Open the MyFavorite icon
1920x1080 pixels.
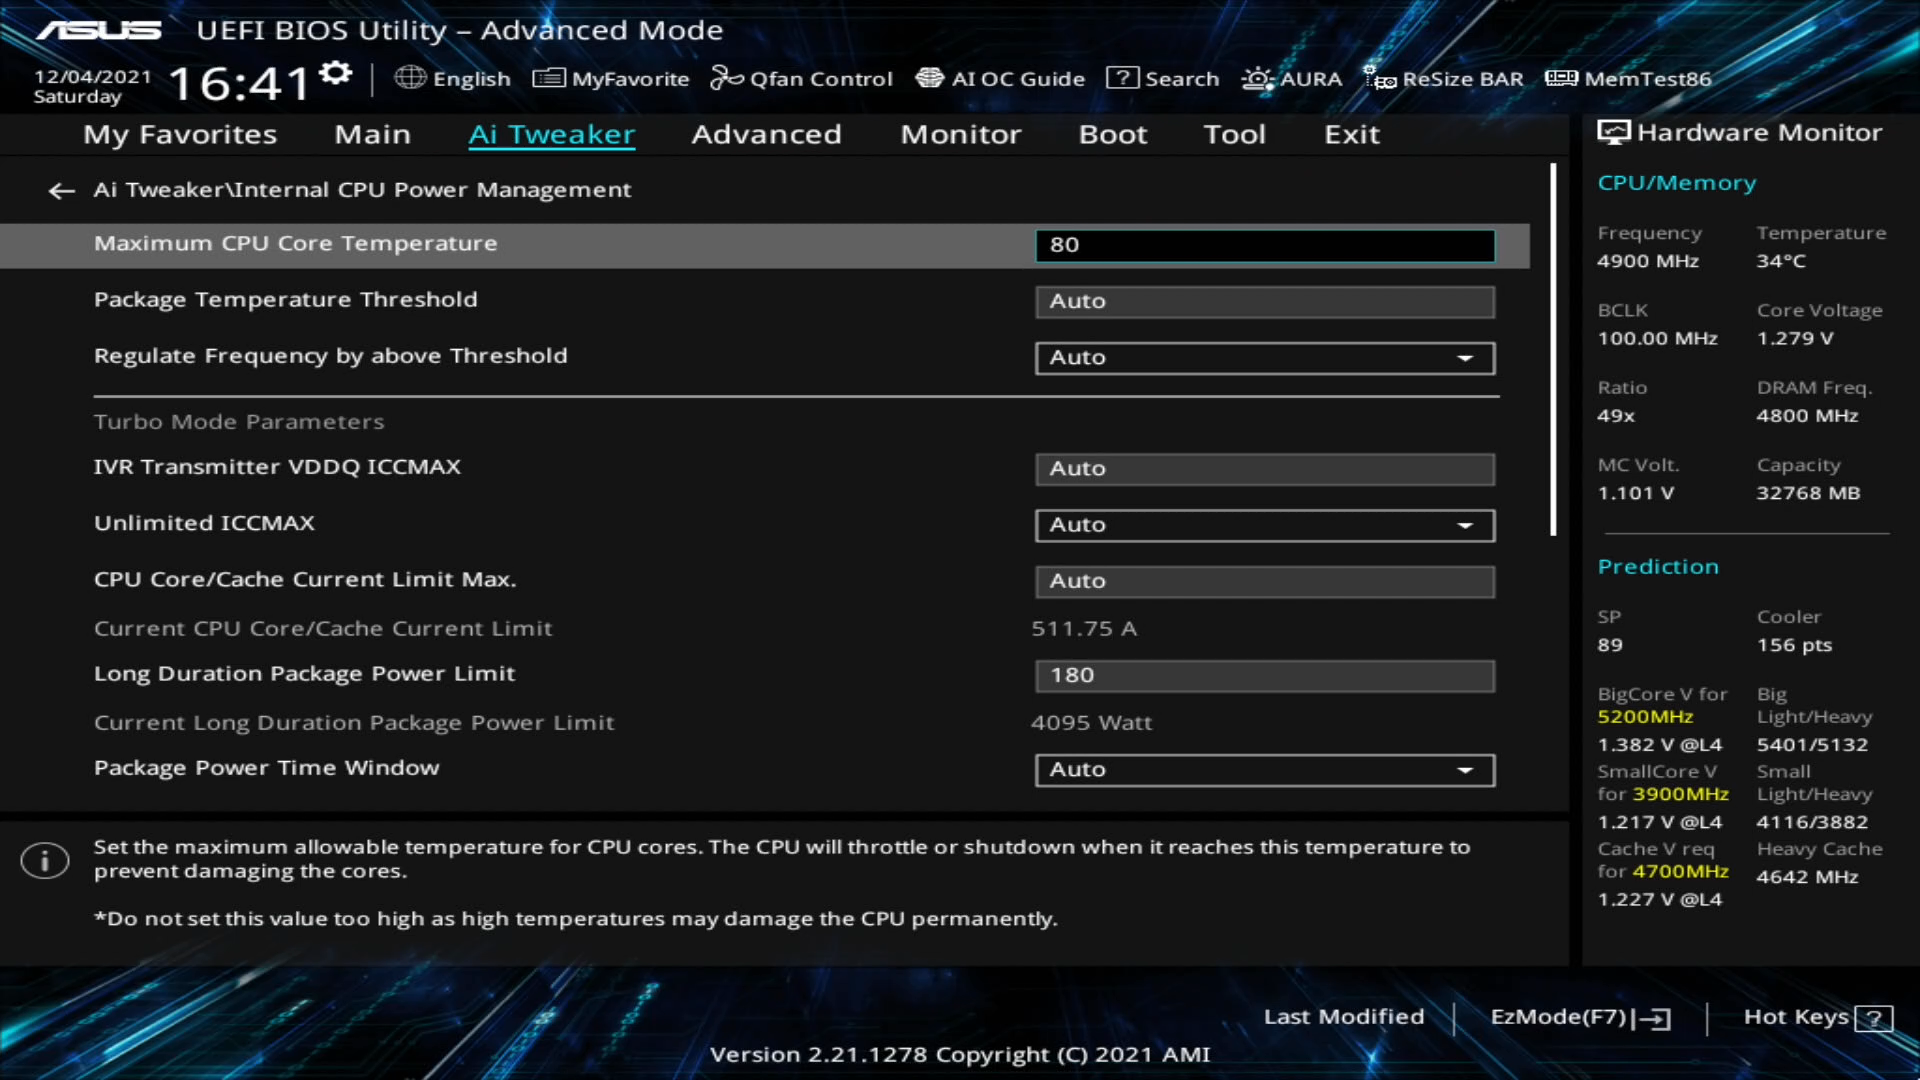click(548, 78)
